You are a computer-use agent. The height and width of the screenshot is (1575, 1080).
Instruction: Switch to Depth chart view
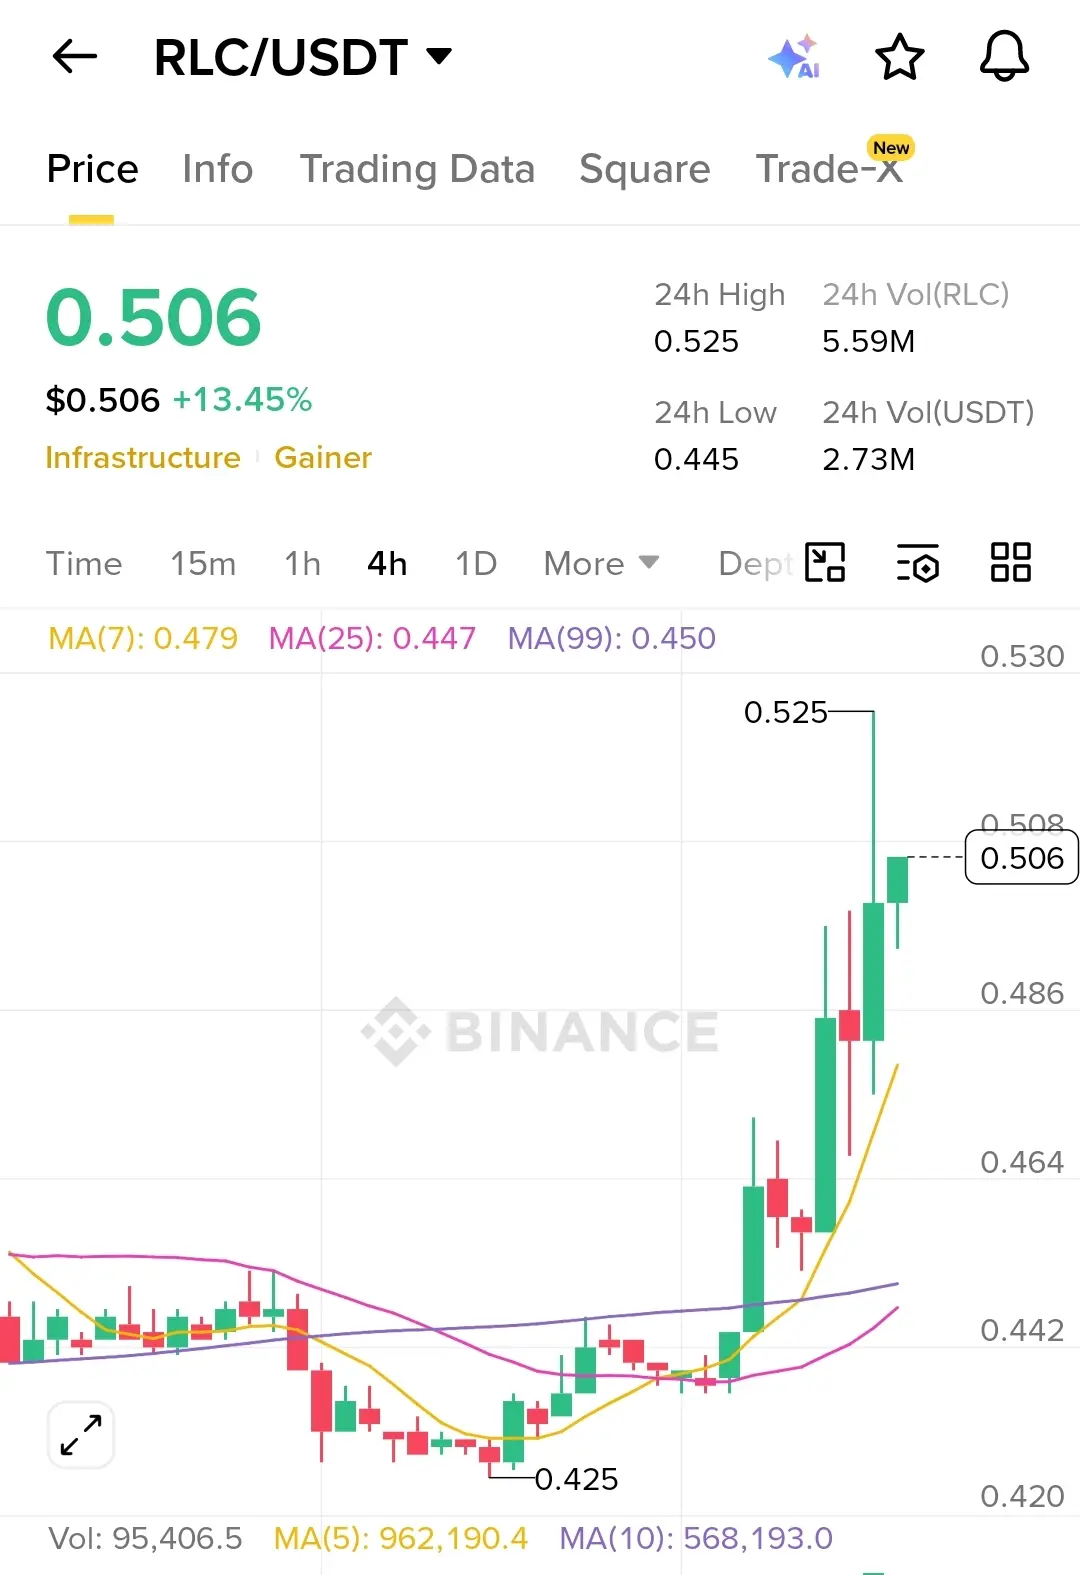pyautogui.click(x=755, y=563)
